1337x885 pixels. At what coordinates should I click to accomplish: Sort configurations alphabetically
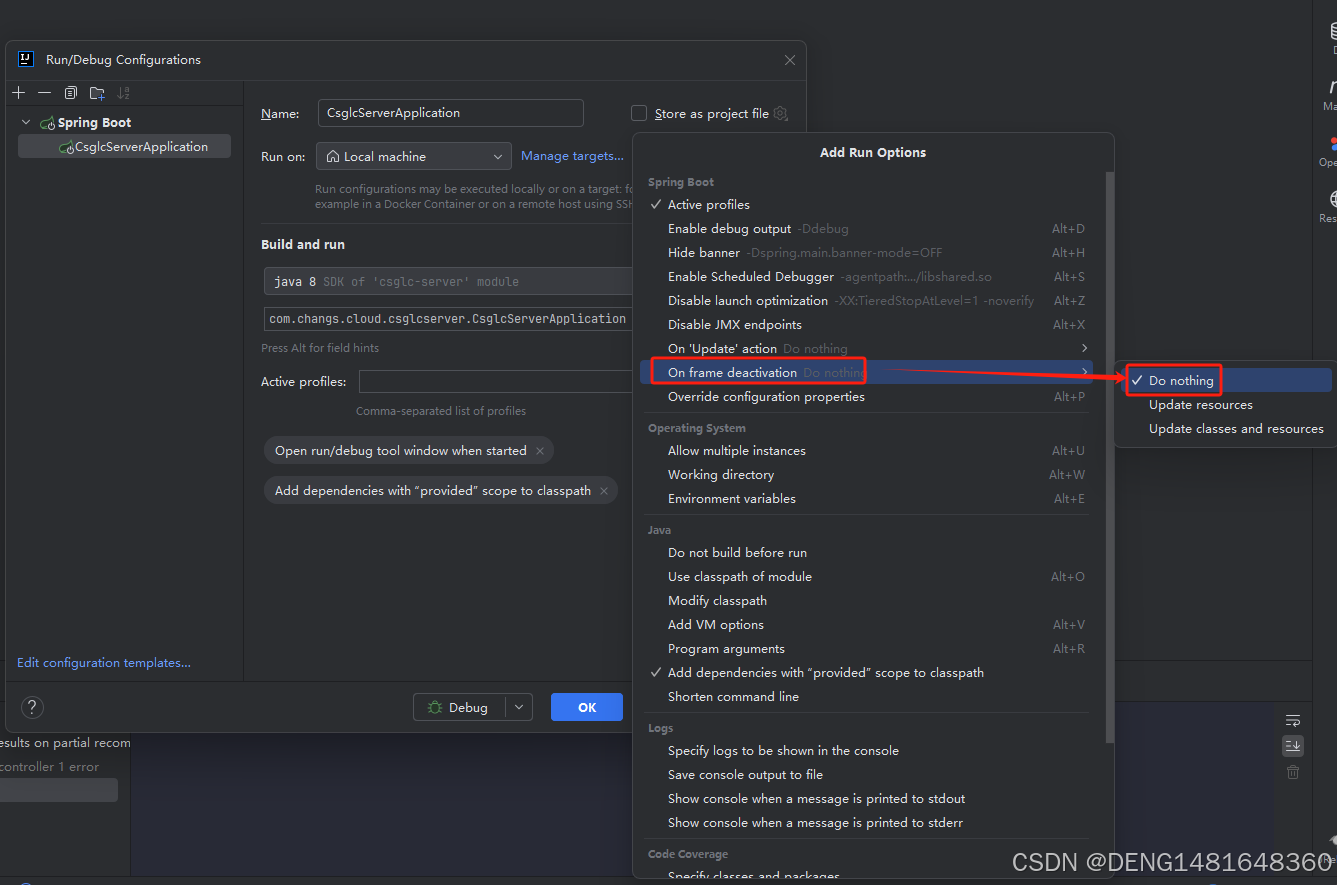point(122,92)
